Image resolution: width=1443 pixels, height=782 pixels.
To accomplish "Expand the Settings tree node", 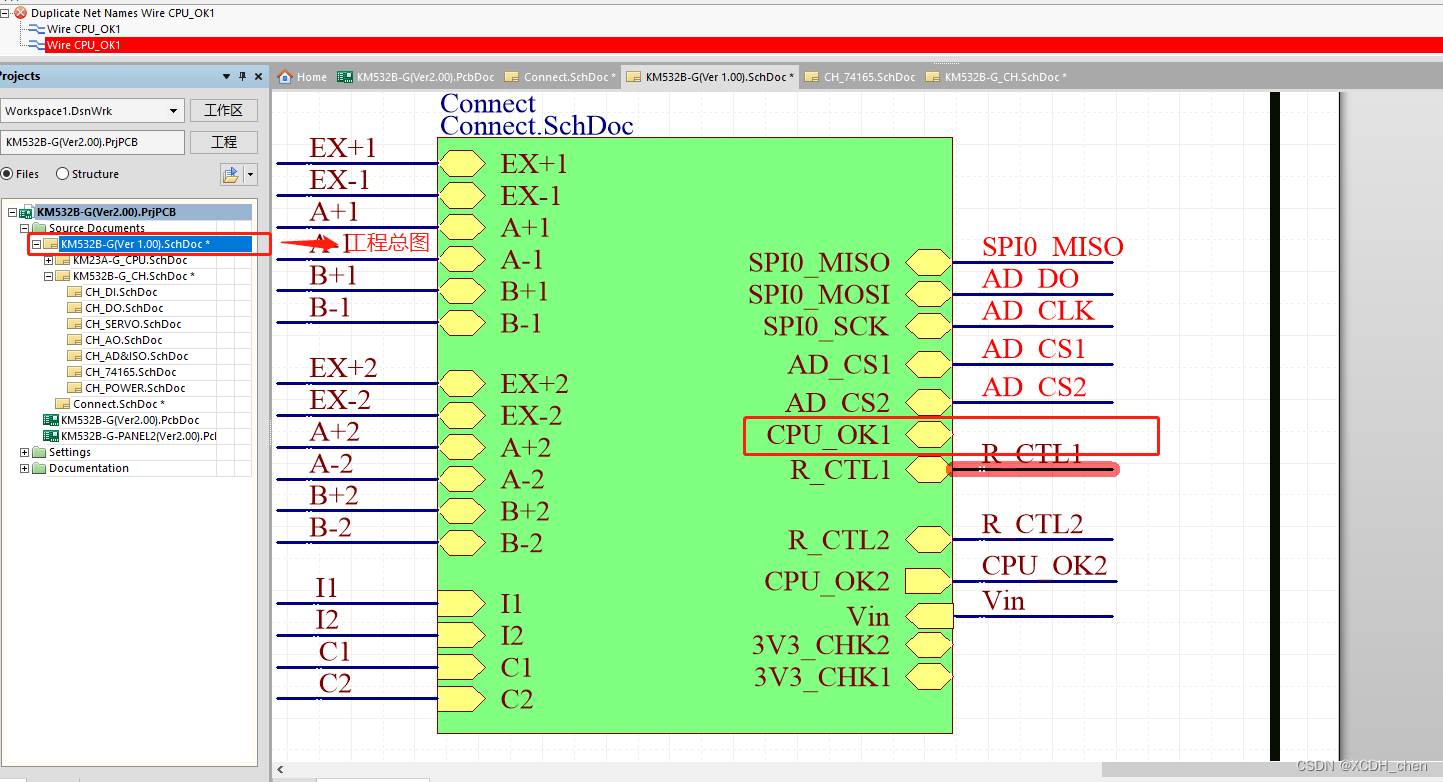I will tap(24, 452).
